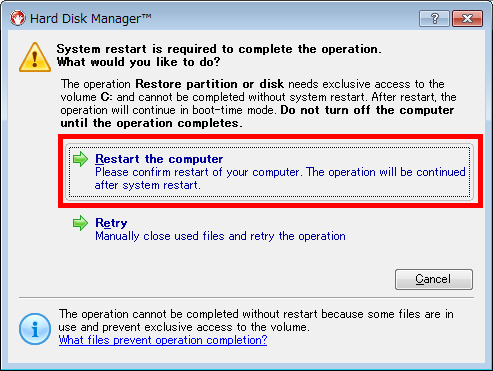The width and height of the screenshot is (493, 371).
Task: Click the green arrow beside Restart the computer
Action: pyautogui.click(x=80, y=159)
